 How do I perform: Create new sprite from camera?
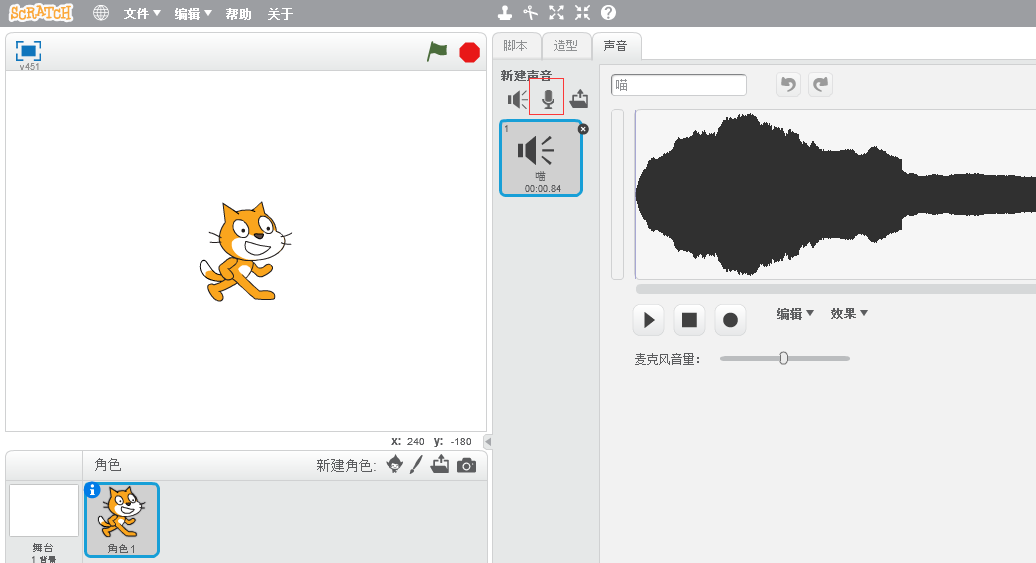466,465
